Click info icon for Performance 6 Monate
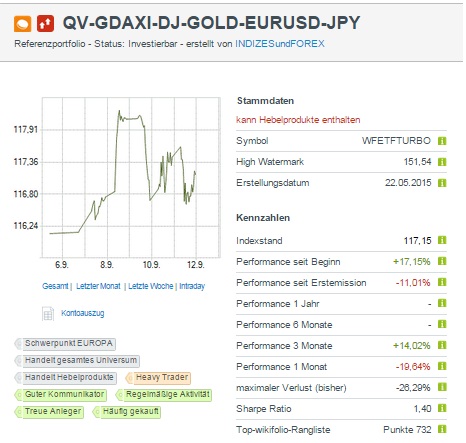 click(x=442, y=324)
